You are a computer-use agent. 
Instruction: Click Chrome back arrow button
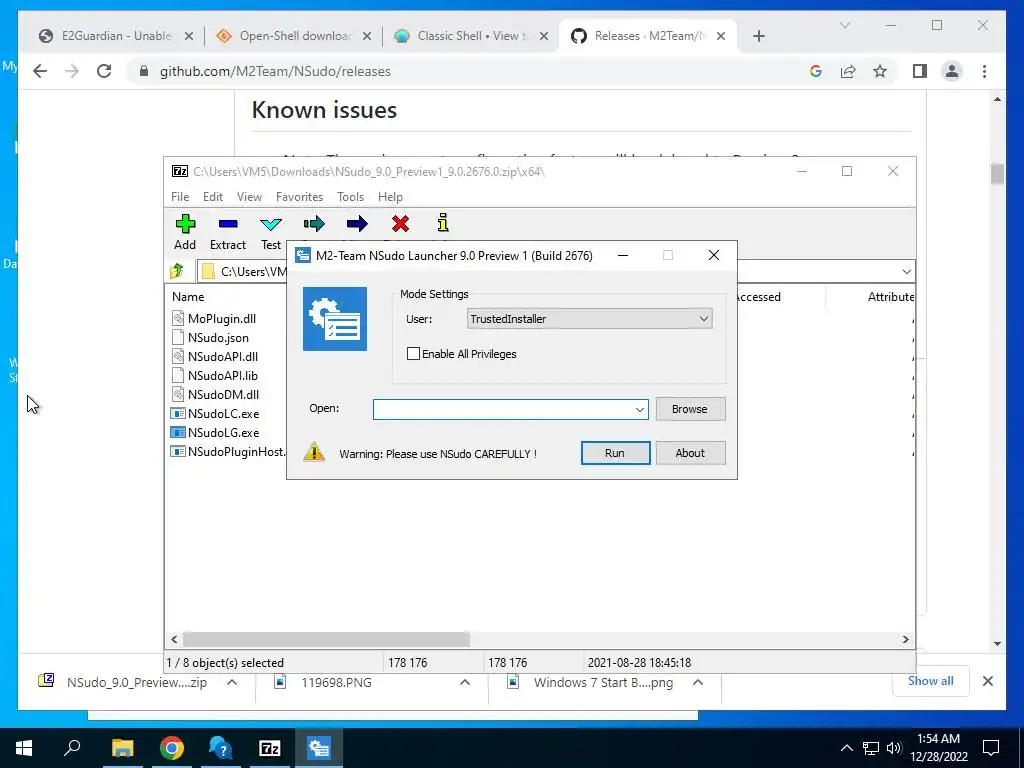40,71
